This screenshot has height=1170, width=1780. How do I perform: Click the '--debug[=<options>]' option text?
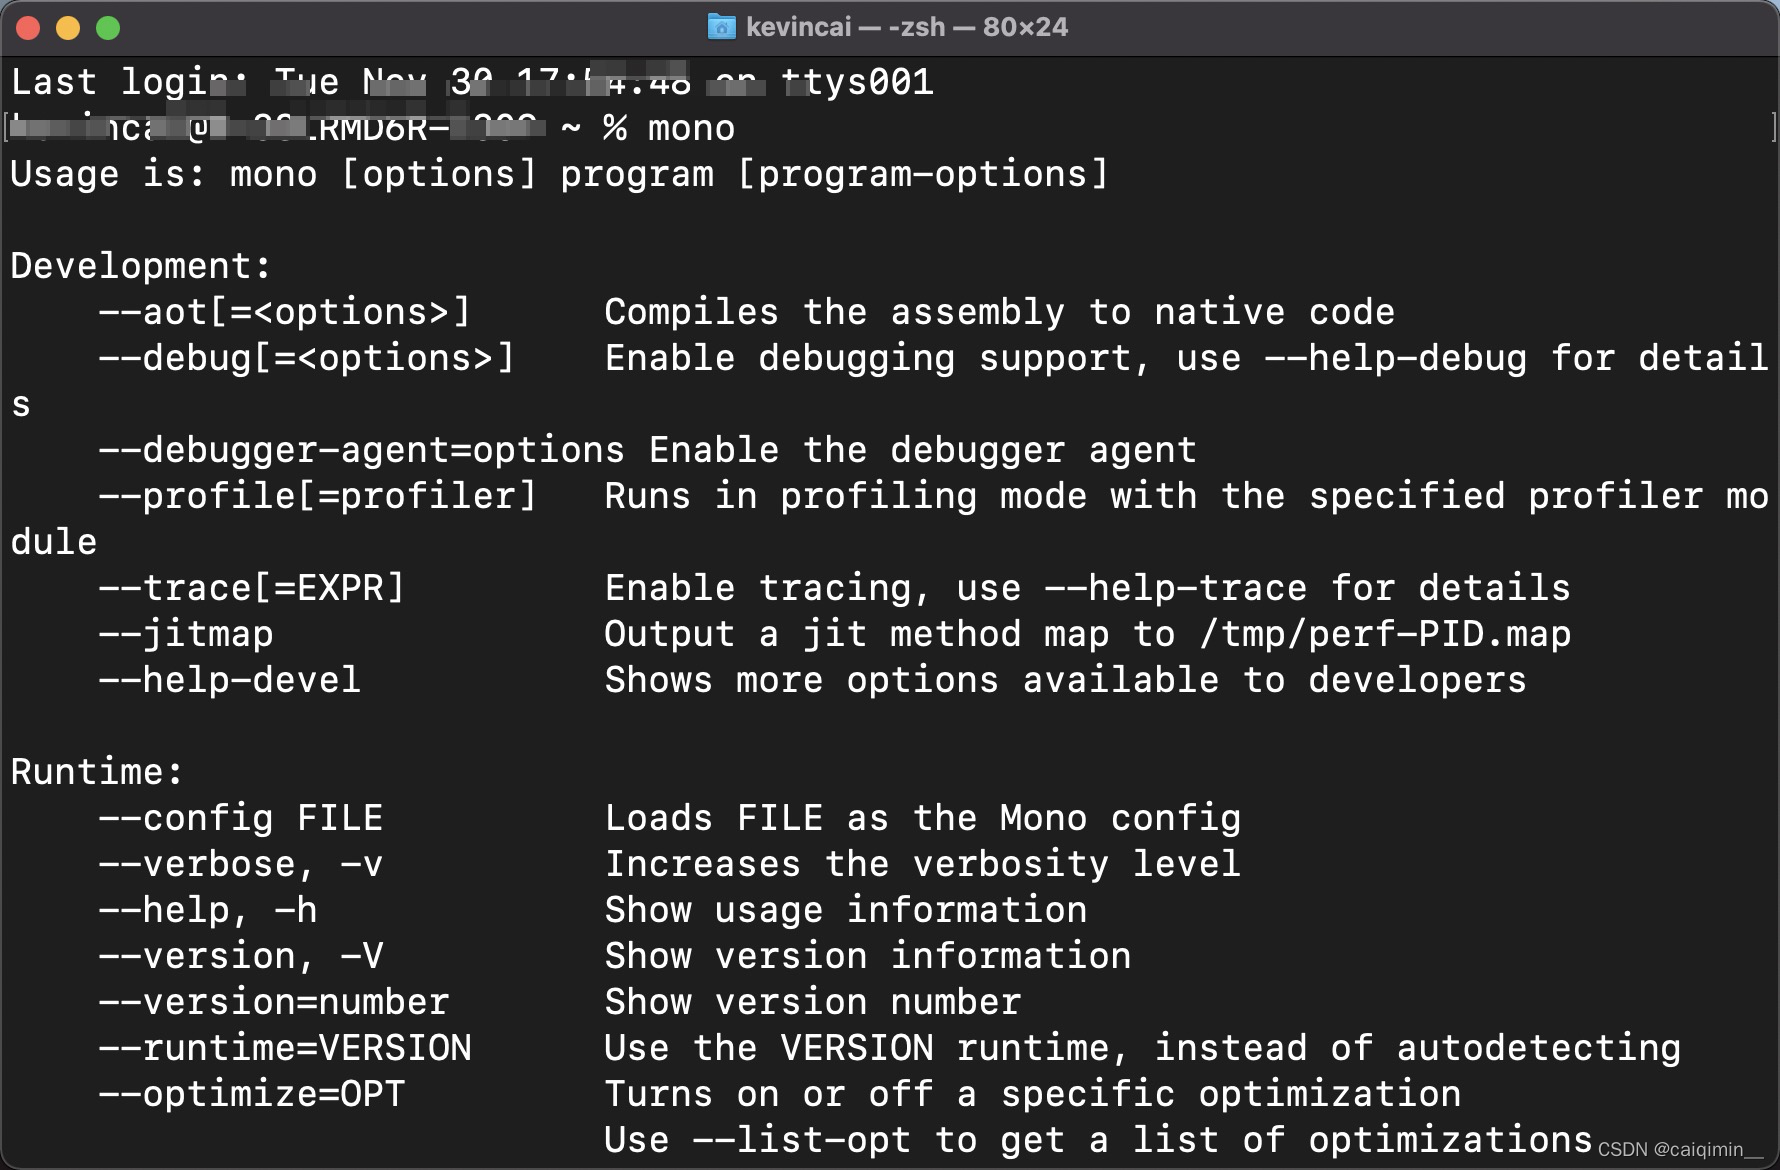(307, 359)
